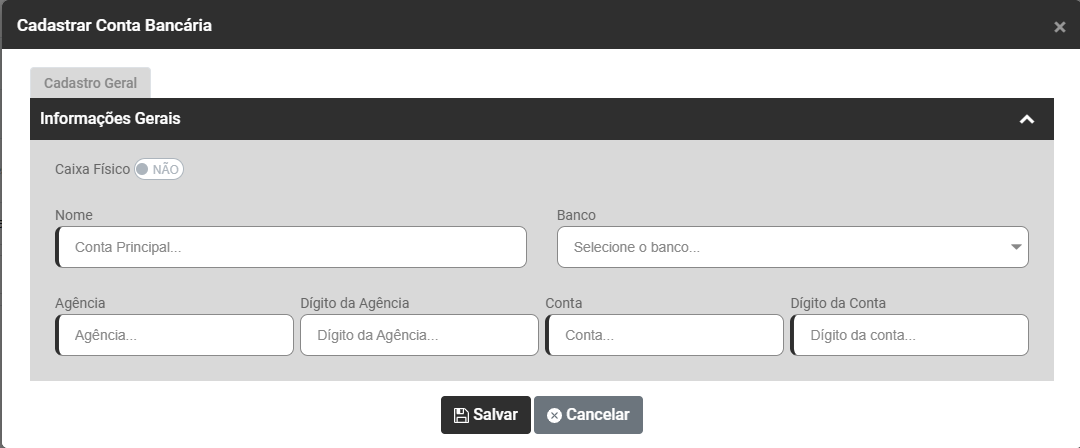The image size is (1080, 448).
Task: Toggle the Caixa Físico switch
Action: (x=159, y=169)
